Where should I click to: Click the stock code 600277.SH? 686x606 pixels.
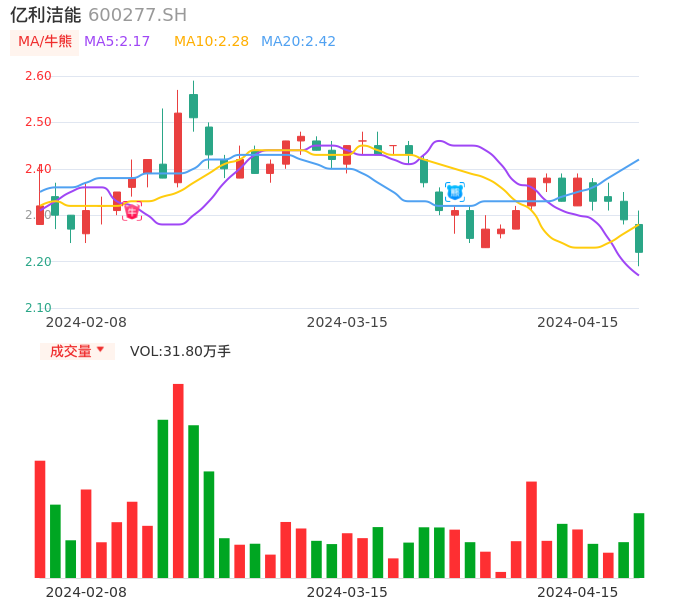click(137, 15)
